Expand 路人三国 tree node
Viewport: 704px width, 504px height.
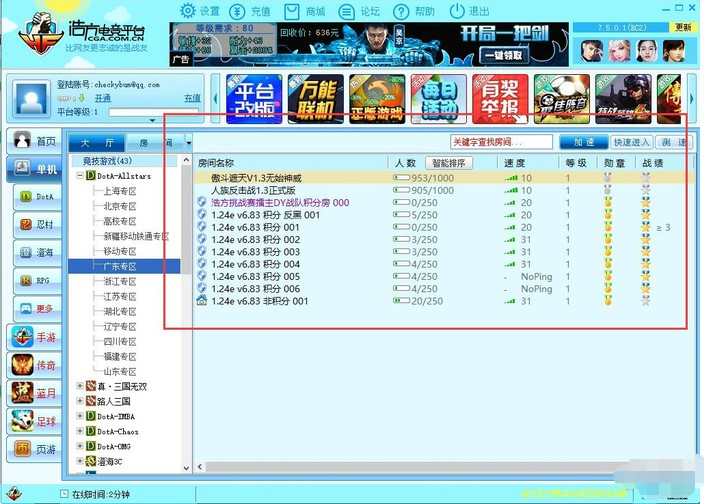(79, 401)
